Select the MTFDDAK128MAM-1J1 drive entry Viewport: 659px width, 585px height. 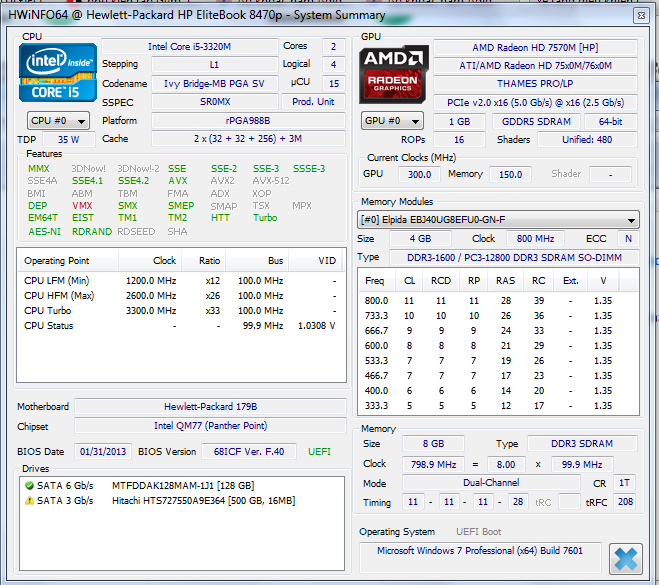182,486
